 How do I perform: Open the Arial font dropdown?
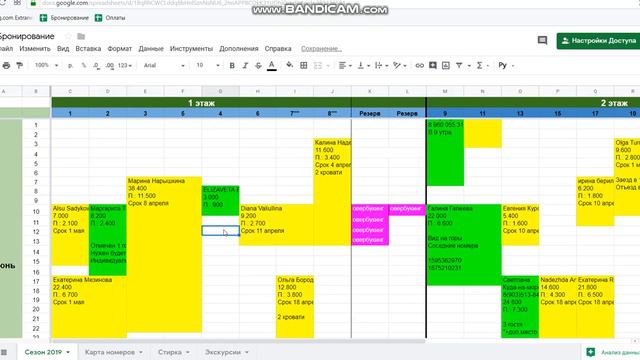click(164, 65)
